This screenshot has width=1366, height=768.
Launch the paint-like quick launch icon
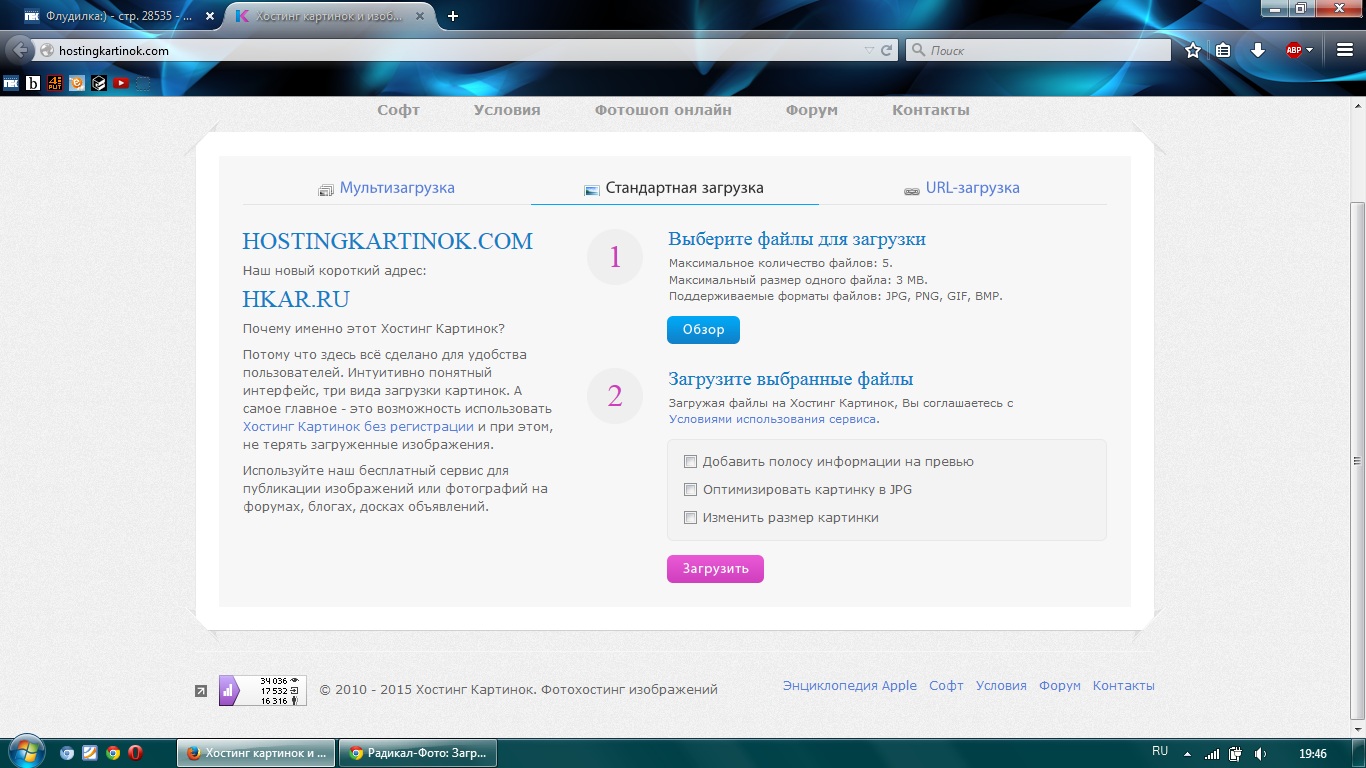click(x=90, y=753)
